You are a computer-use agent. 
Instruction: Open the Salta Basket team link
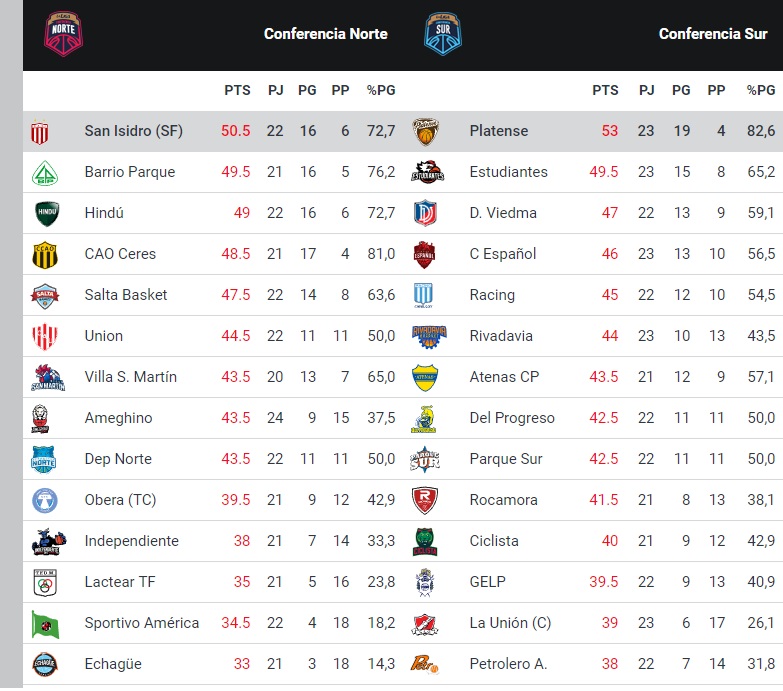126,295
